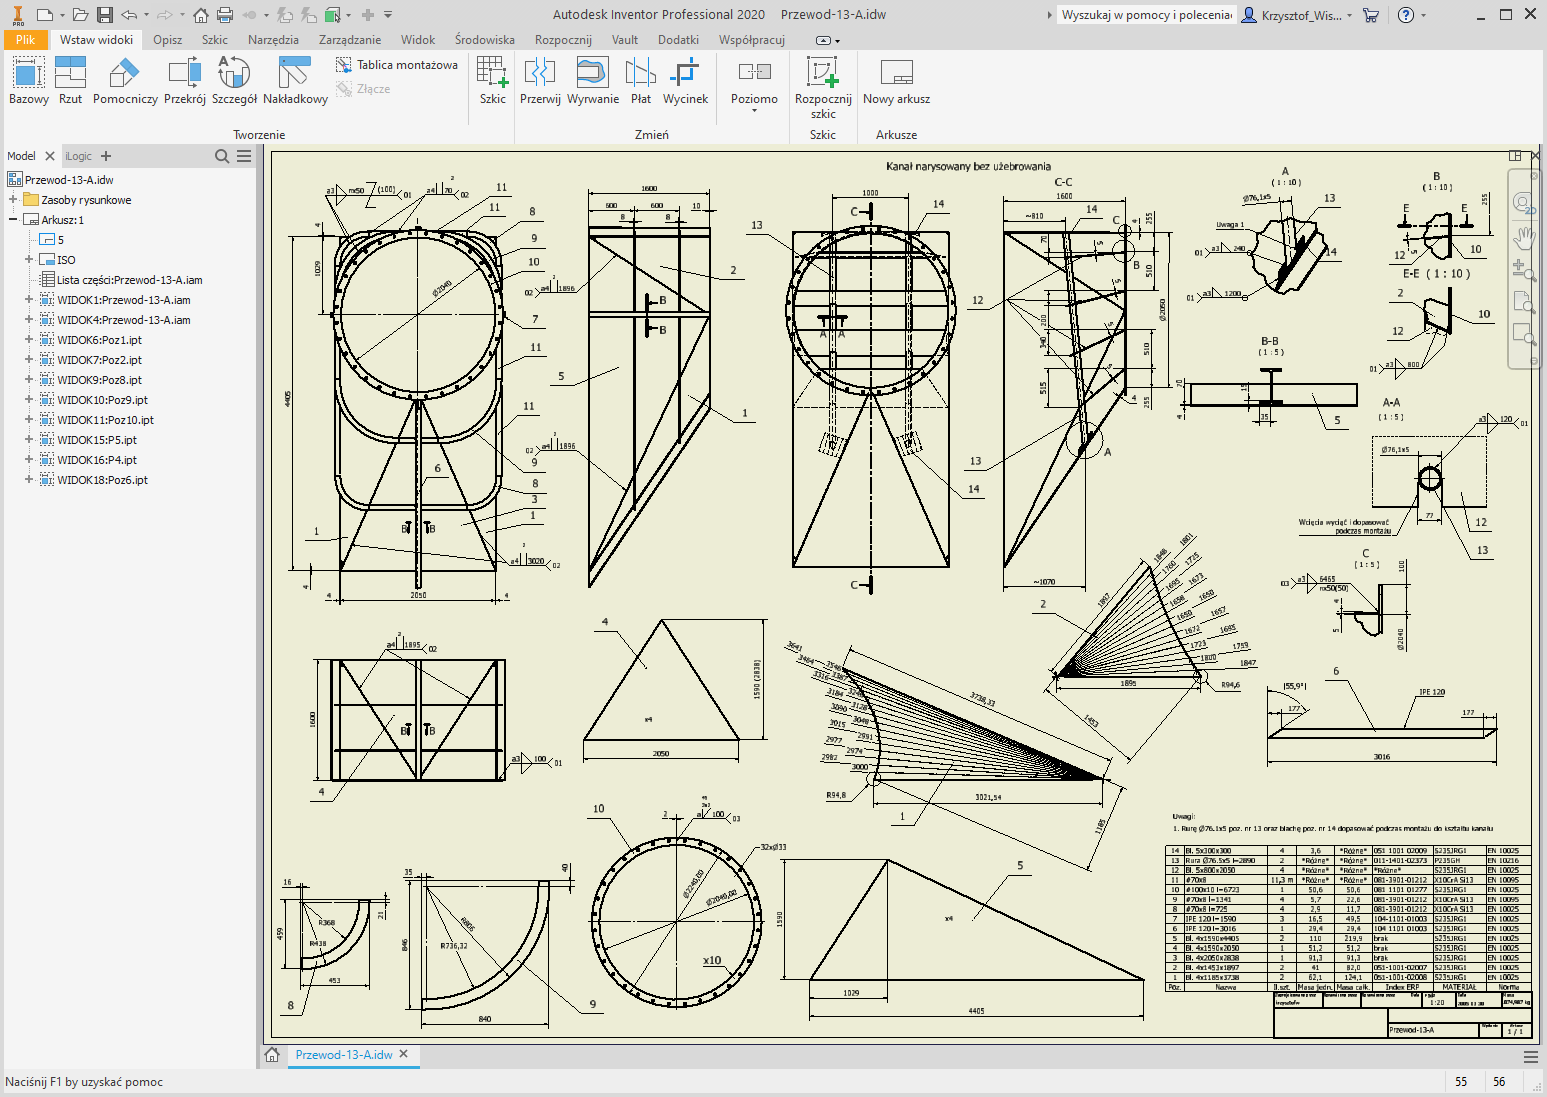
Task: Close the Przewod-13-A.idw document tab
Action: click(x=404, y=1054)
